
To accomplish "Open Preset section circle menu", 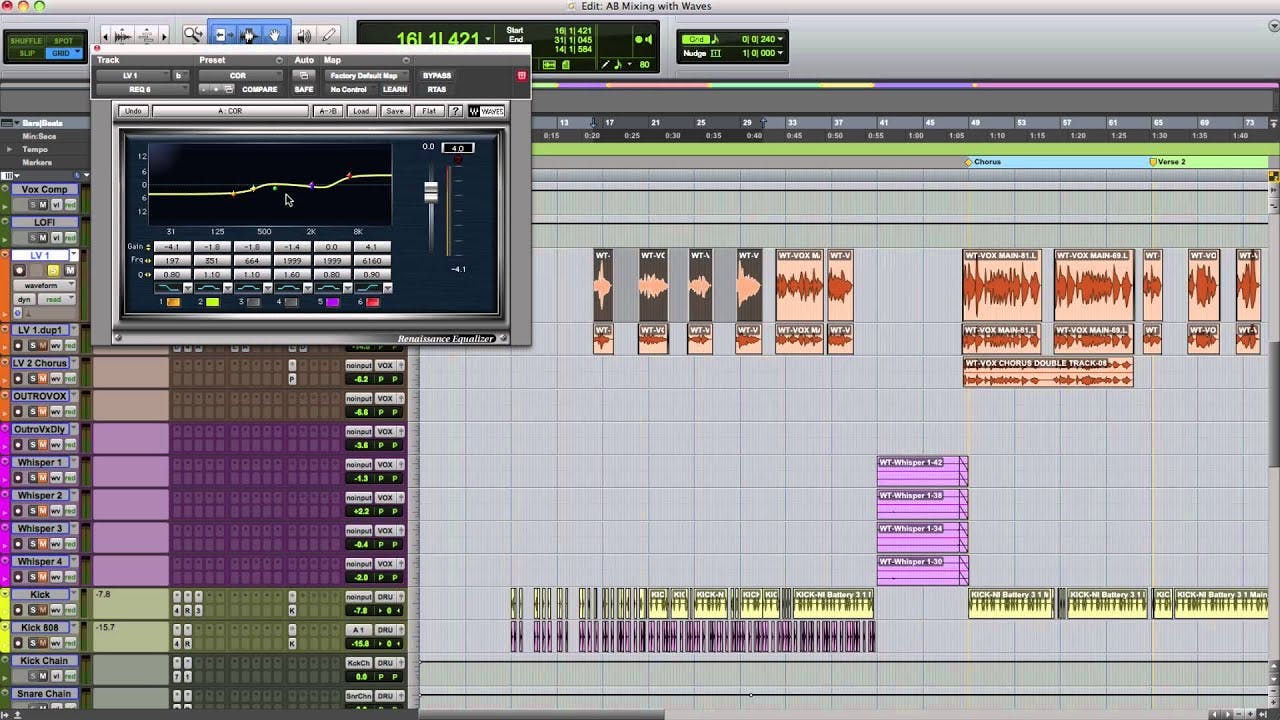I will point(279,60).
